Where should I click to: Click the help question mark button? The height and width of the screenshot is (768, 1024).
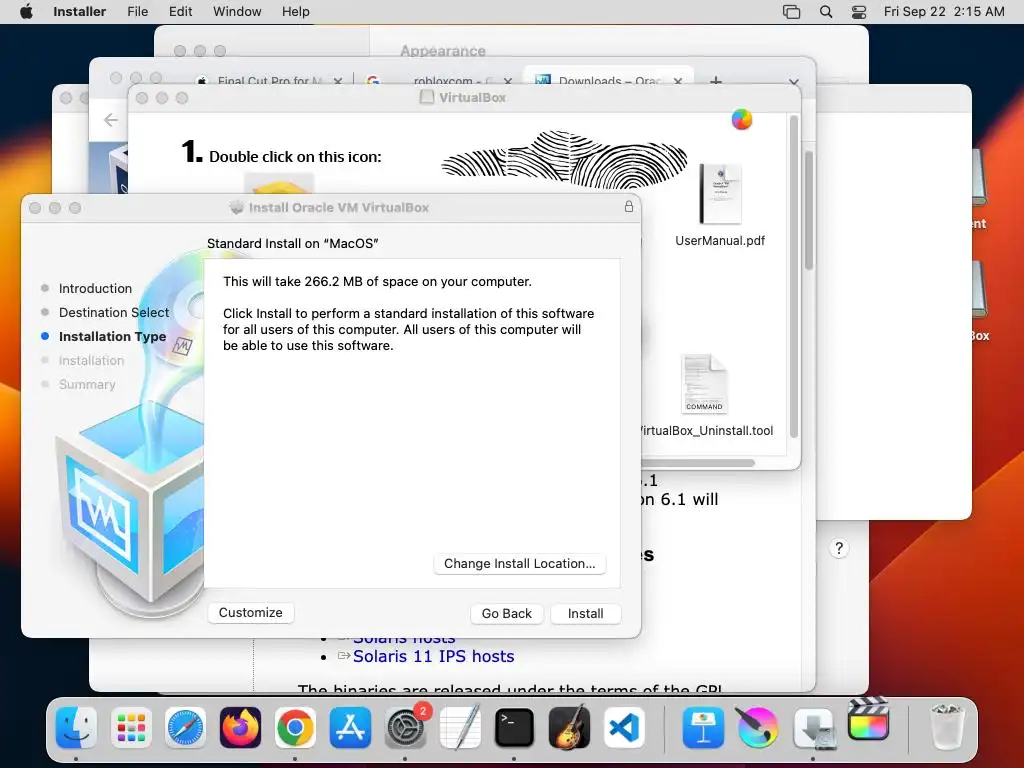pyautogui.click(x=839, y=548)
